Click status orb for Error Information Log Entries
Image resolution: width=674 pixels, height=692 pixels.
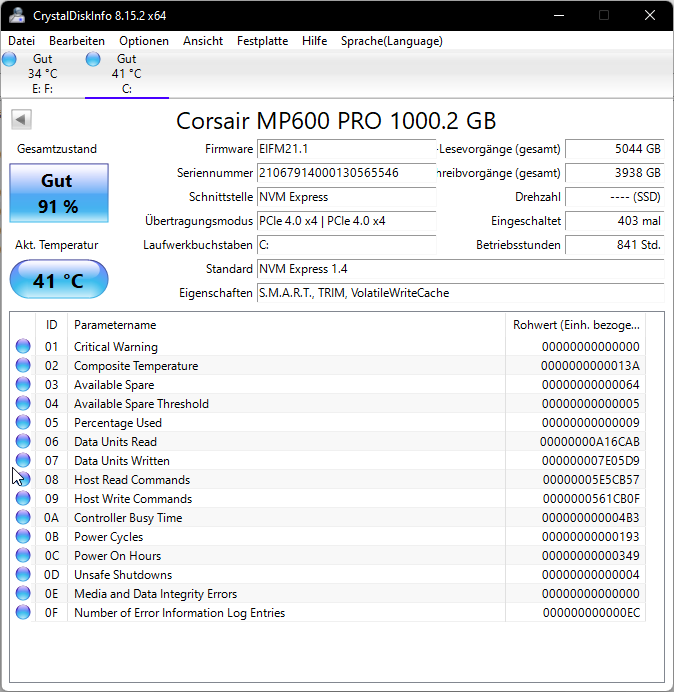tap(23, 612)
